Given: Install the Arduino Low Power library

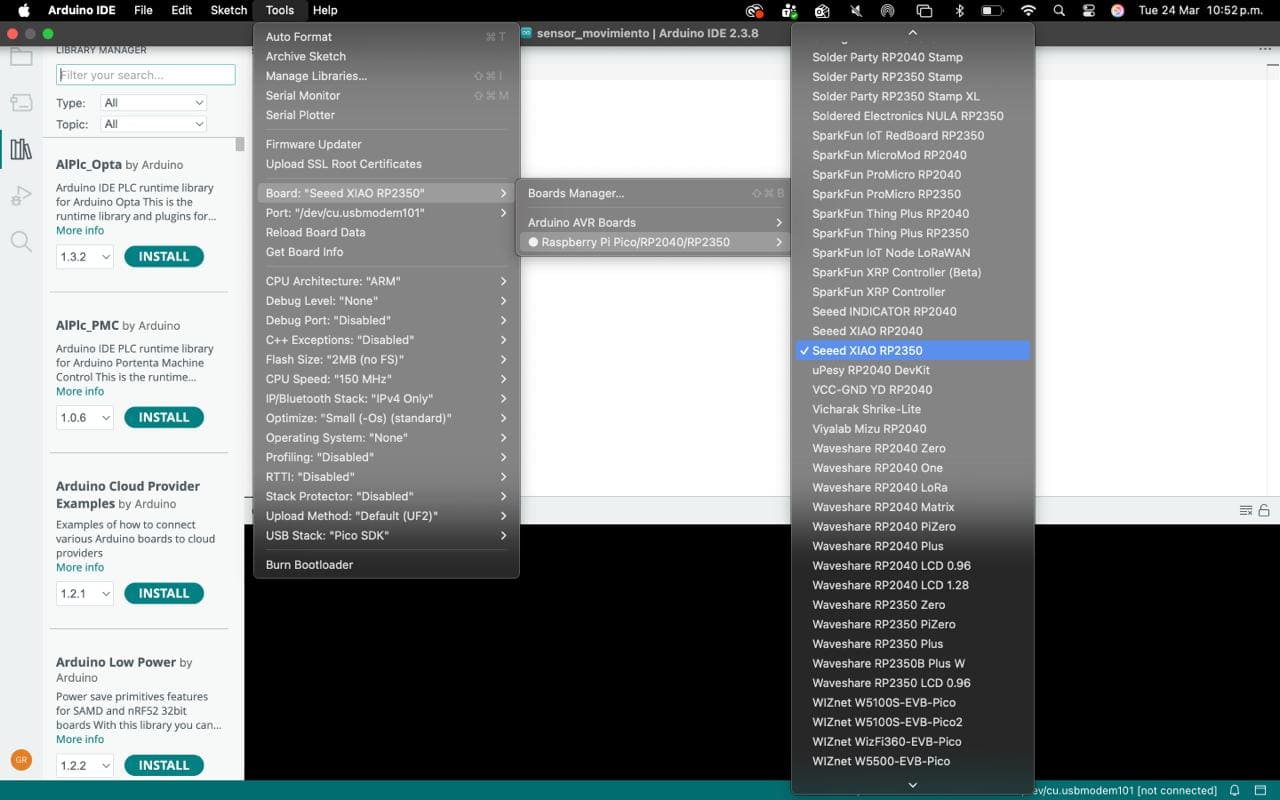Looking at the screenshot, I should 164,765.
